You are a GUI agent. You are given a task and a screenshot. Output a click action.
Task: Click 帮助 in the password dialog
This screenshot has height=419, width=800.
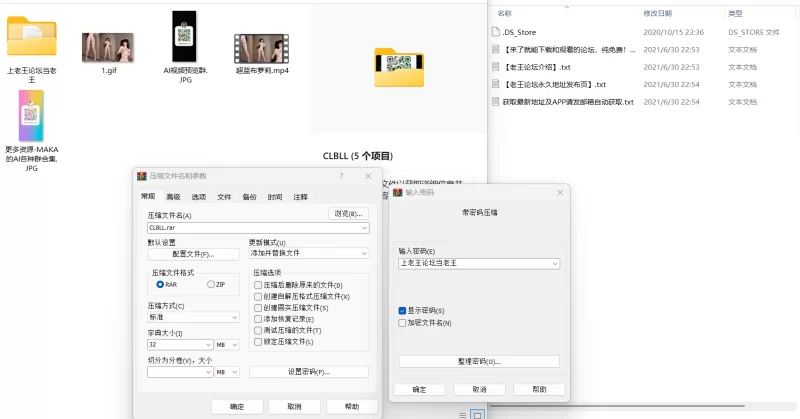539,389
